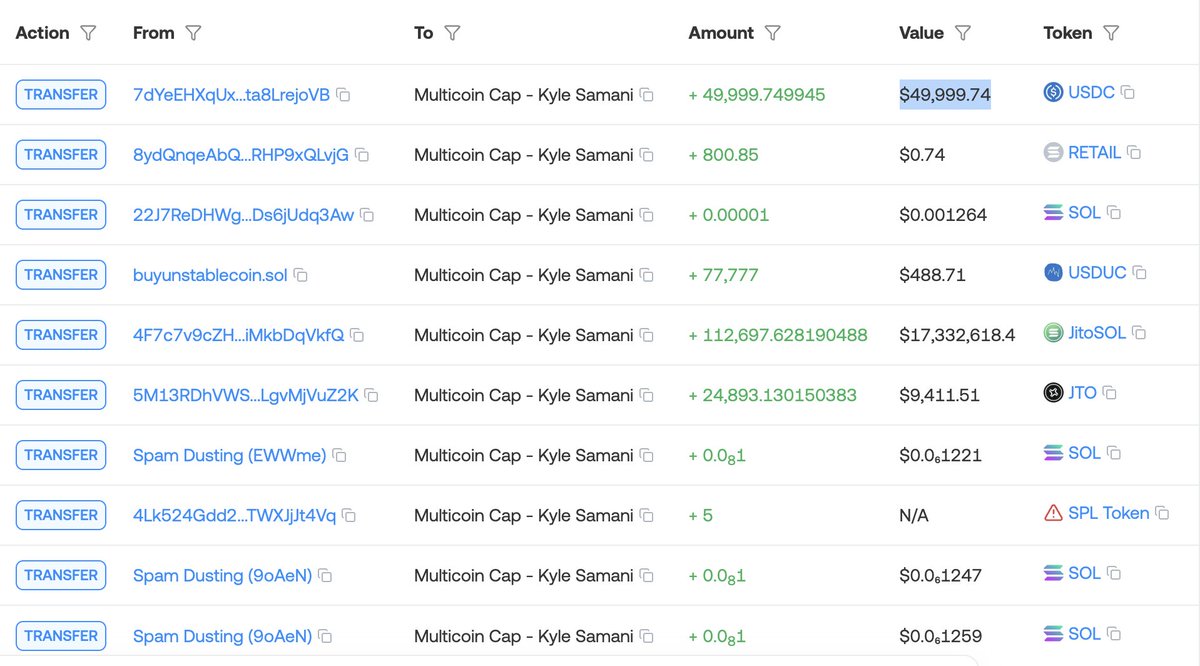The image size is (1200, 666).
Task: Open the Amount column filter
Action: click(772, 33)
